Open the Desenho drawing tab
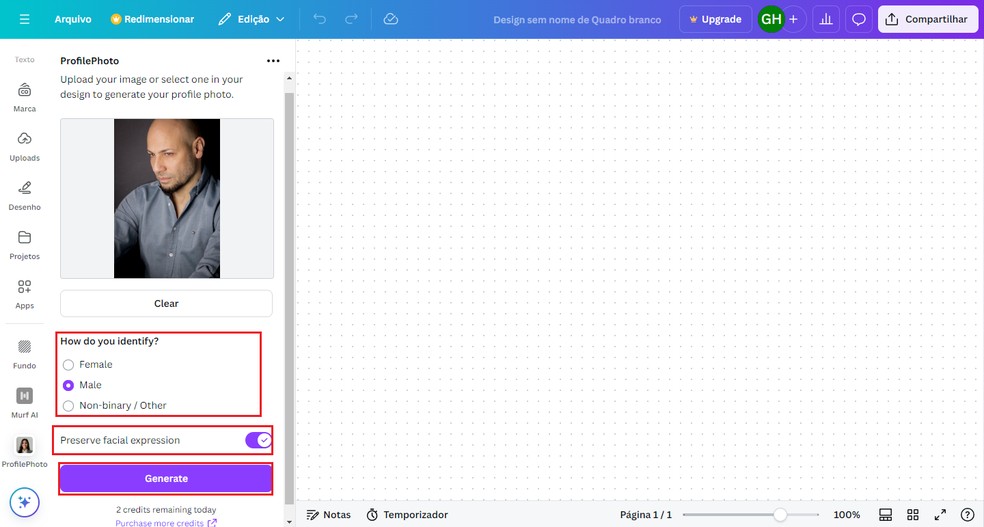Viewport: 984px width, 527px height. click(24, 196)
